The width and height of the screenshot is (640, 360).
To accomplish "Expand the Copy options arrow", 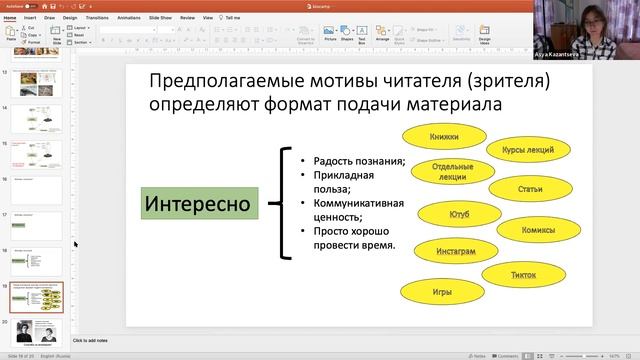I will (40, 35).
